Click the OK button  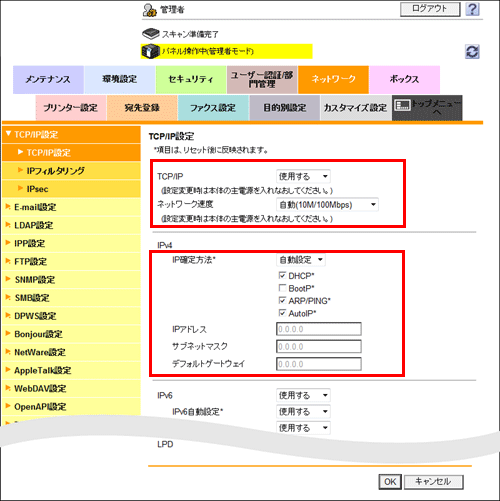pos(390,482)
